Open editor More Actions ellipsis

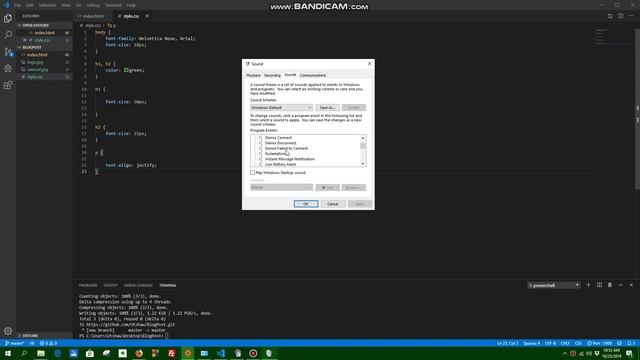[631, 16]
